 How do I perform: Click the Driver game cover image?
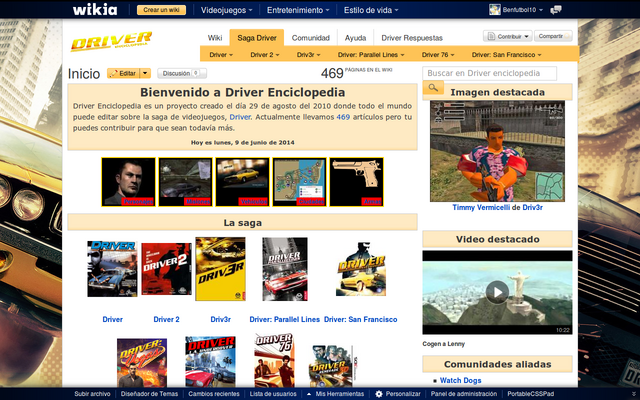112,269
